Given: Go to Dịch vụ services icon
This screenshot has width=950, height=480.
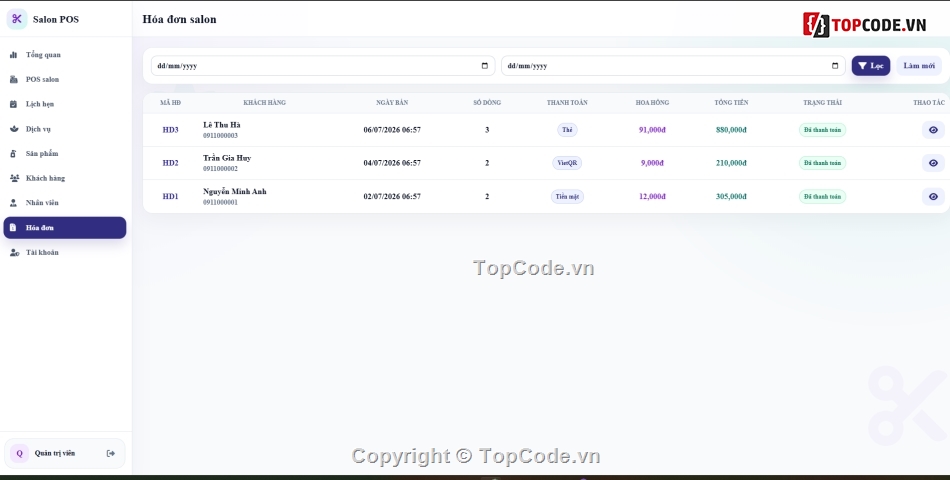Looking at the screenshot, I should (13, 129).
